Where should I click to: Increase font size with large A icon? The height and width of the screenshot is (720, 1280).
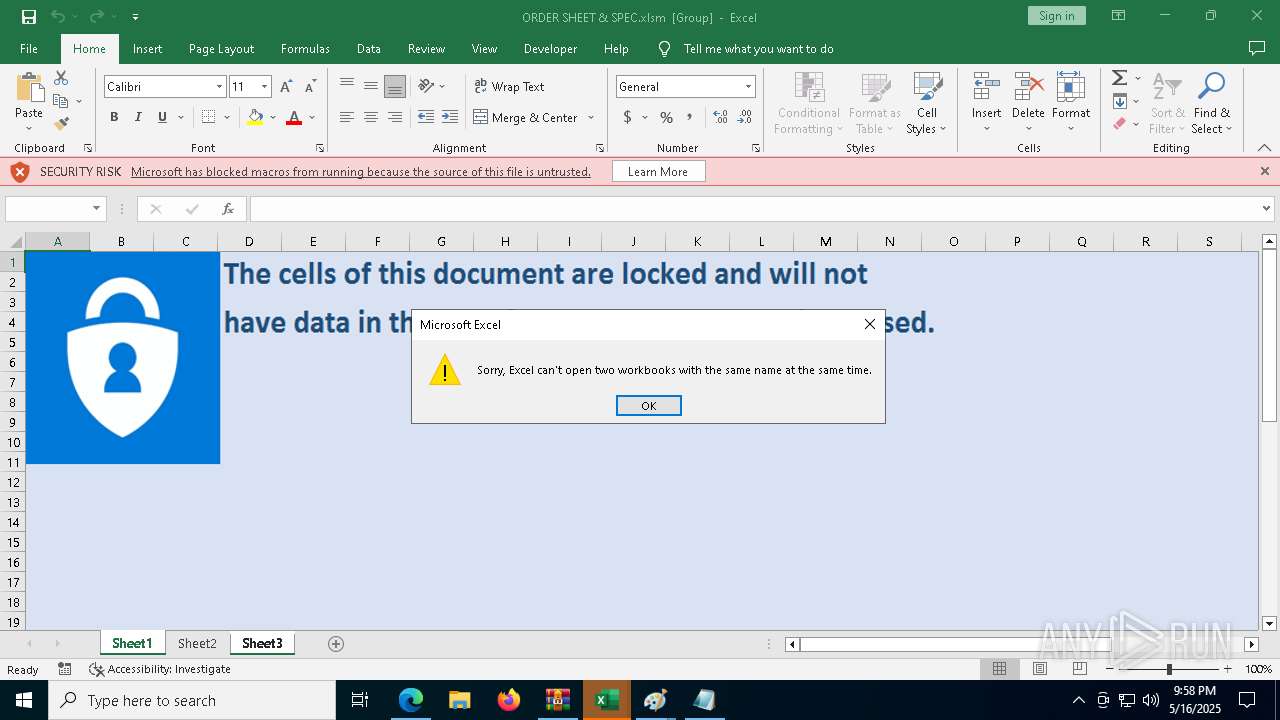pyautogui.click(x=286, y=87)
